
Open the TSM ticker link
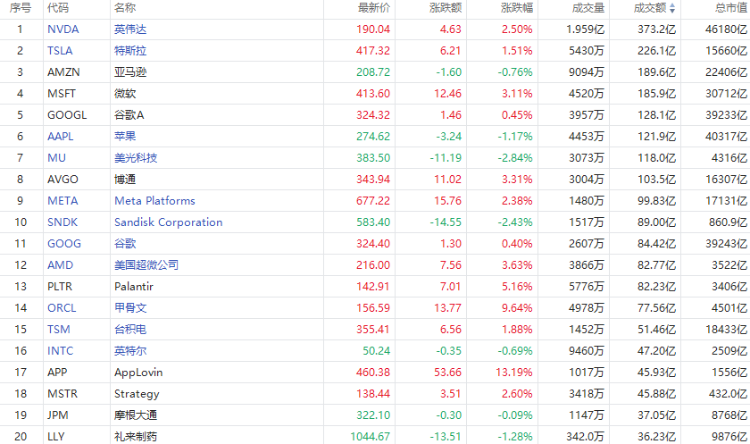(x=59, y=329)
